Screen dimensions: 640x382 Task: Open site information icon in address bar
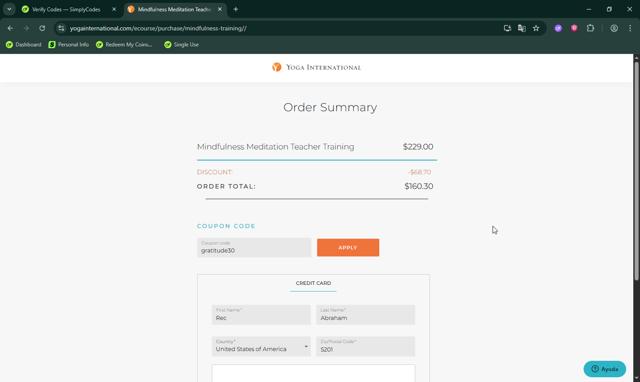tap(61, 28)
